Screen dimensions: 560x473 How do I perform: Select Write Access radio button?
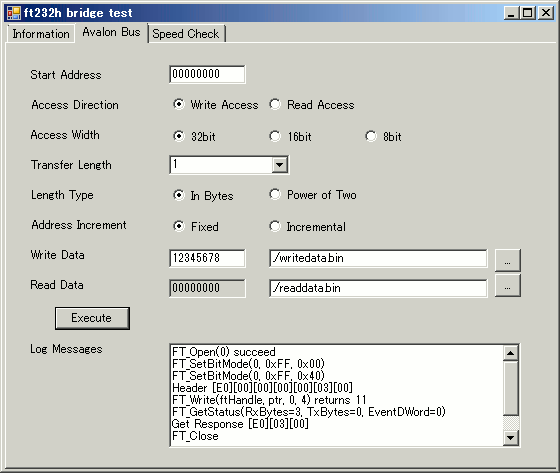coord(216,105)
